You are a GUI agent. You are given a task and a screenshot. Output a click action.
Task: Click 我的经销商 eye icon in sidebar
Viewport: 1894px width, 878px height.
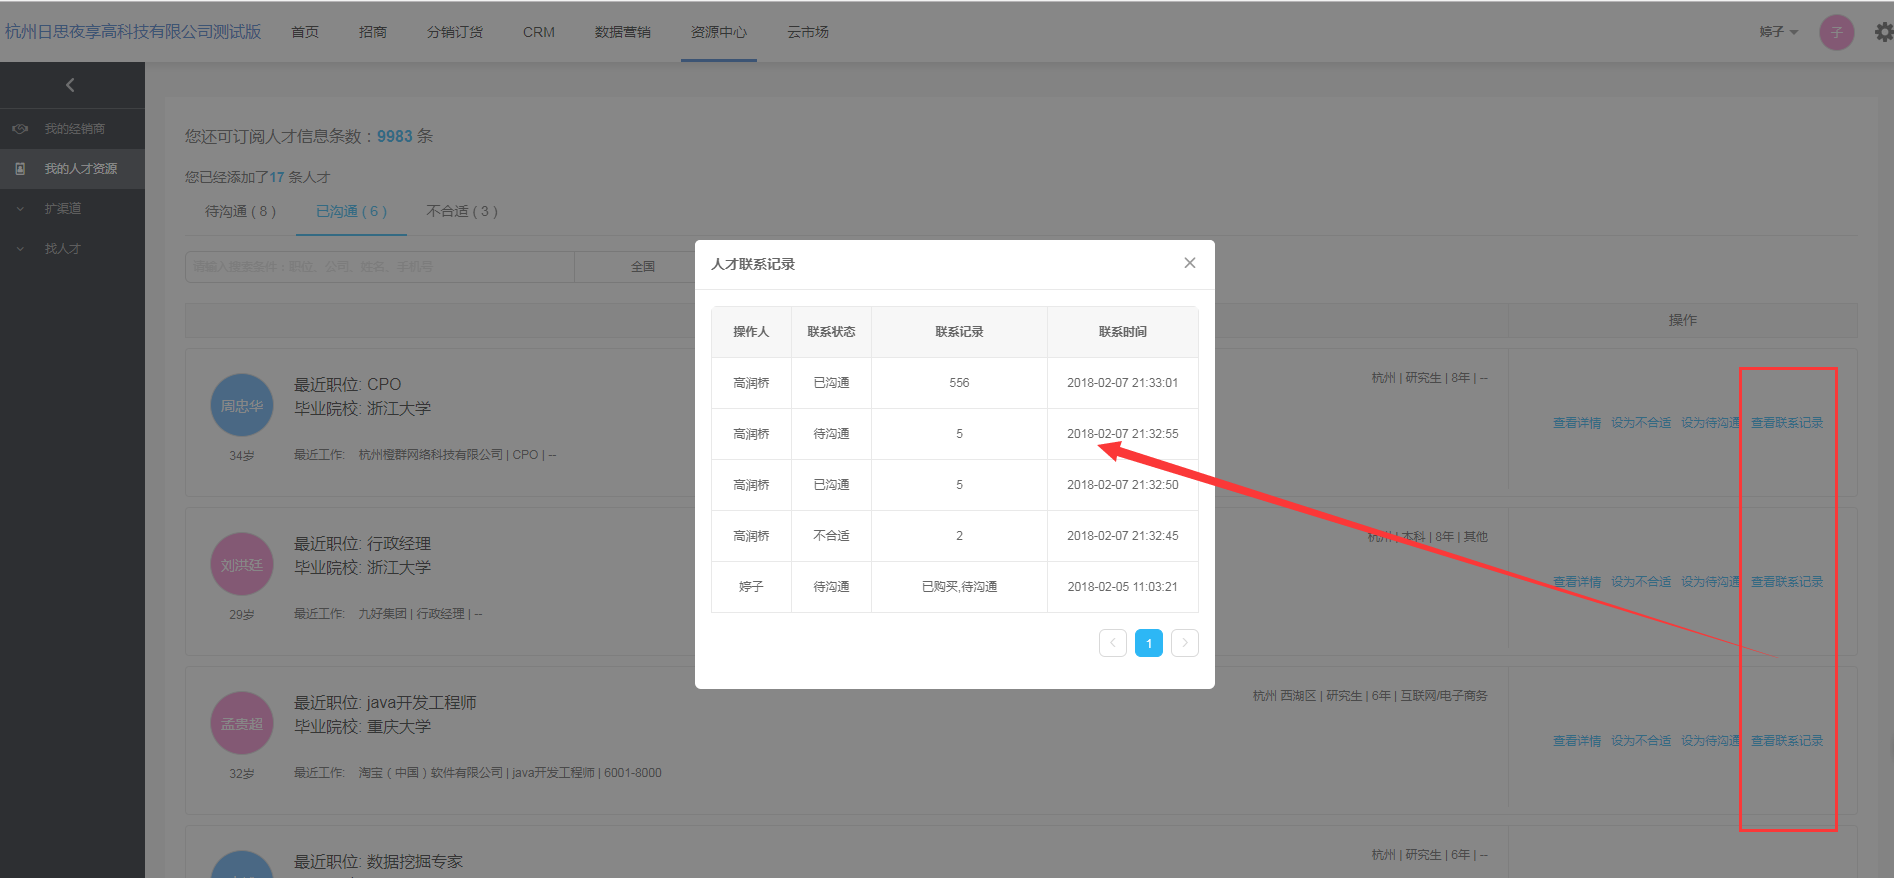pos(20,129)
